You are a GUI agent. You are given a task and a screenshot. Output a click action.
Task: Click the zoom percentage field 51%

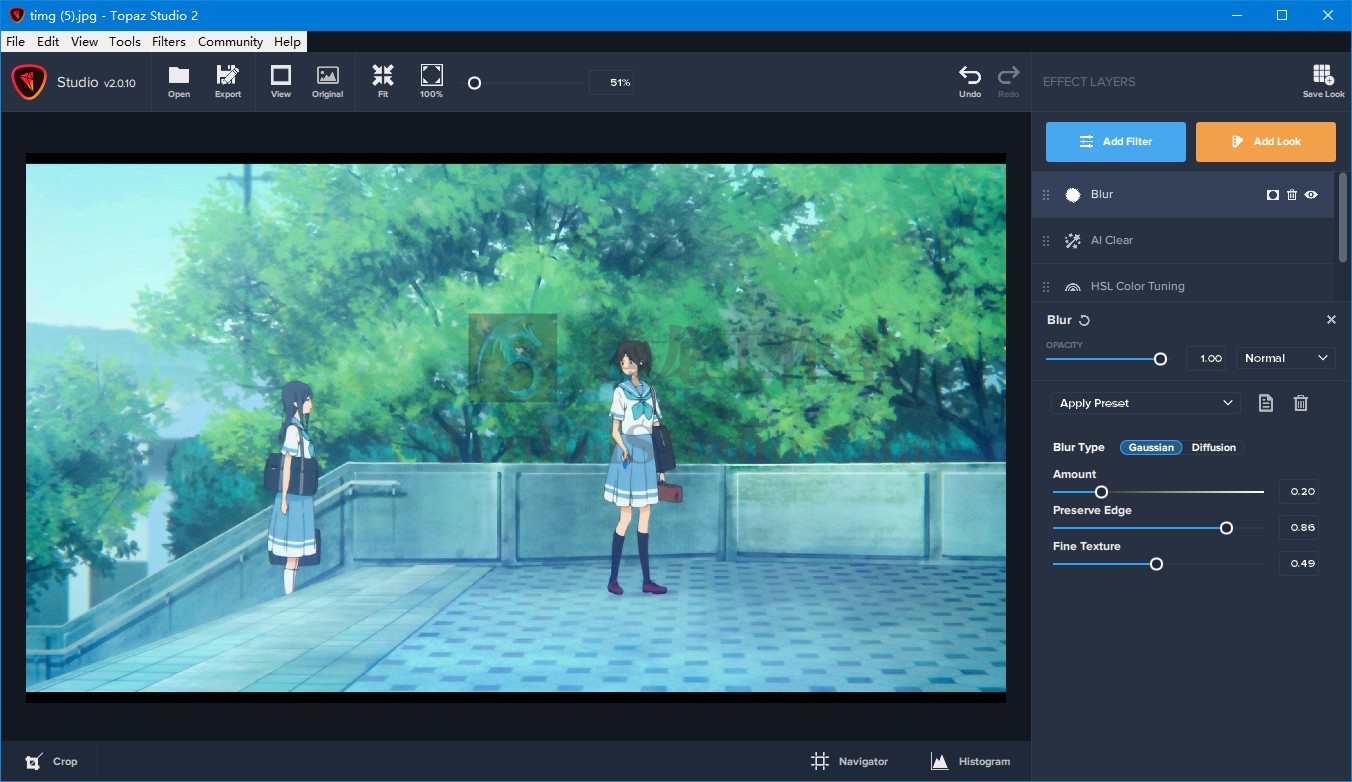pos(611,82)
